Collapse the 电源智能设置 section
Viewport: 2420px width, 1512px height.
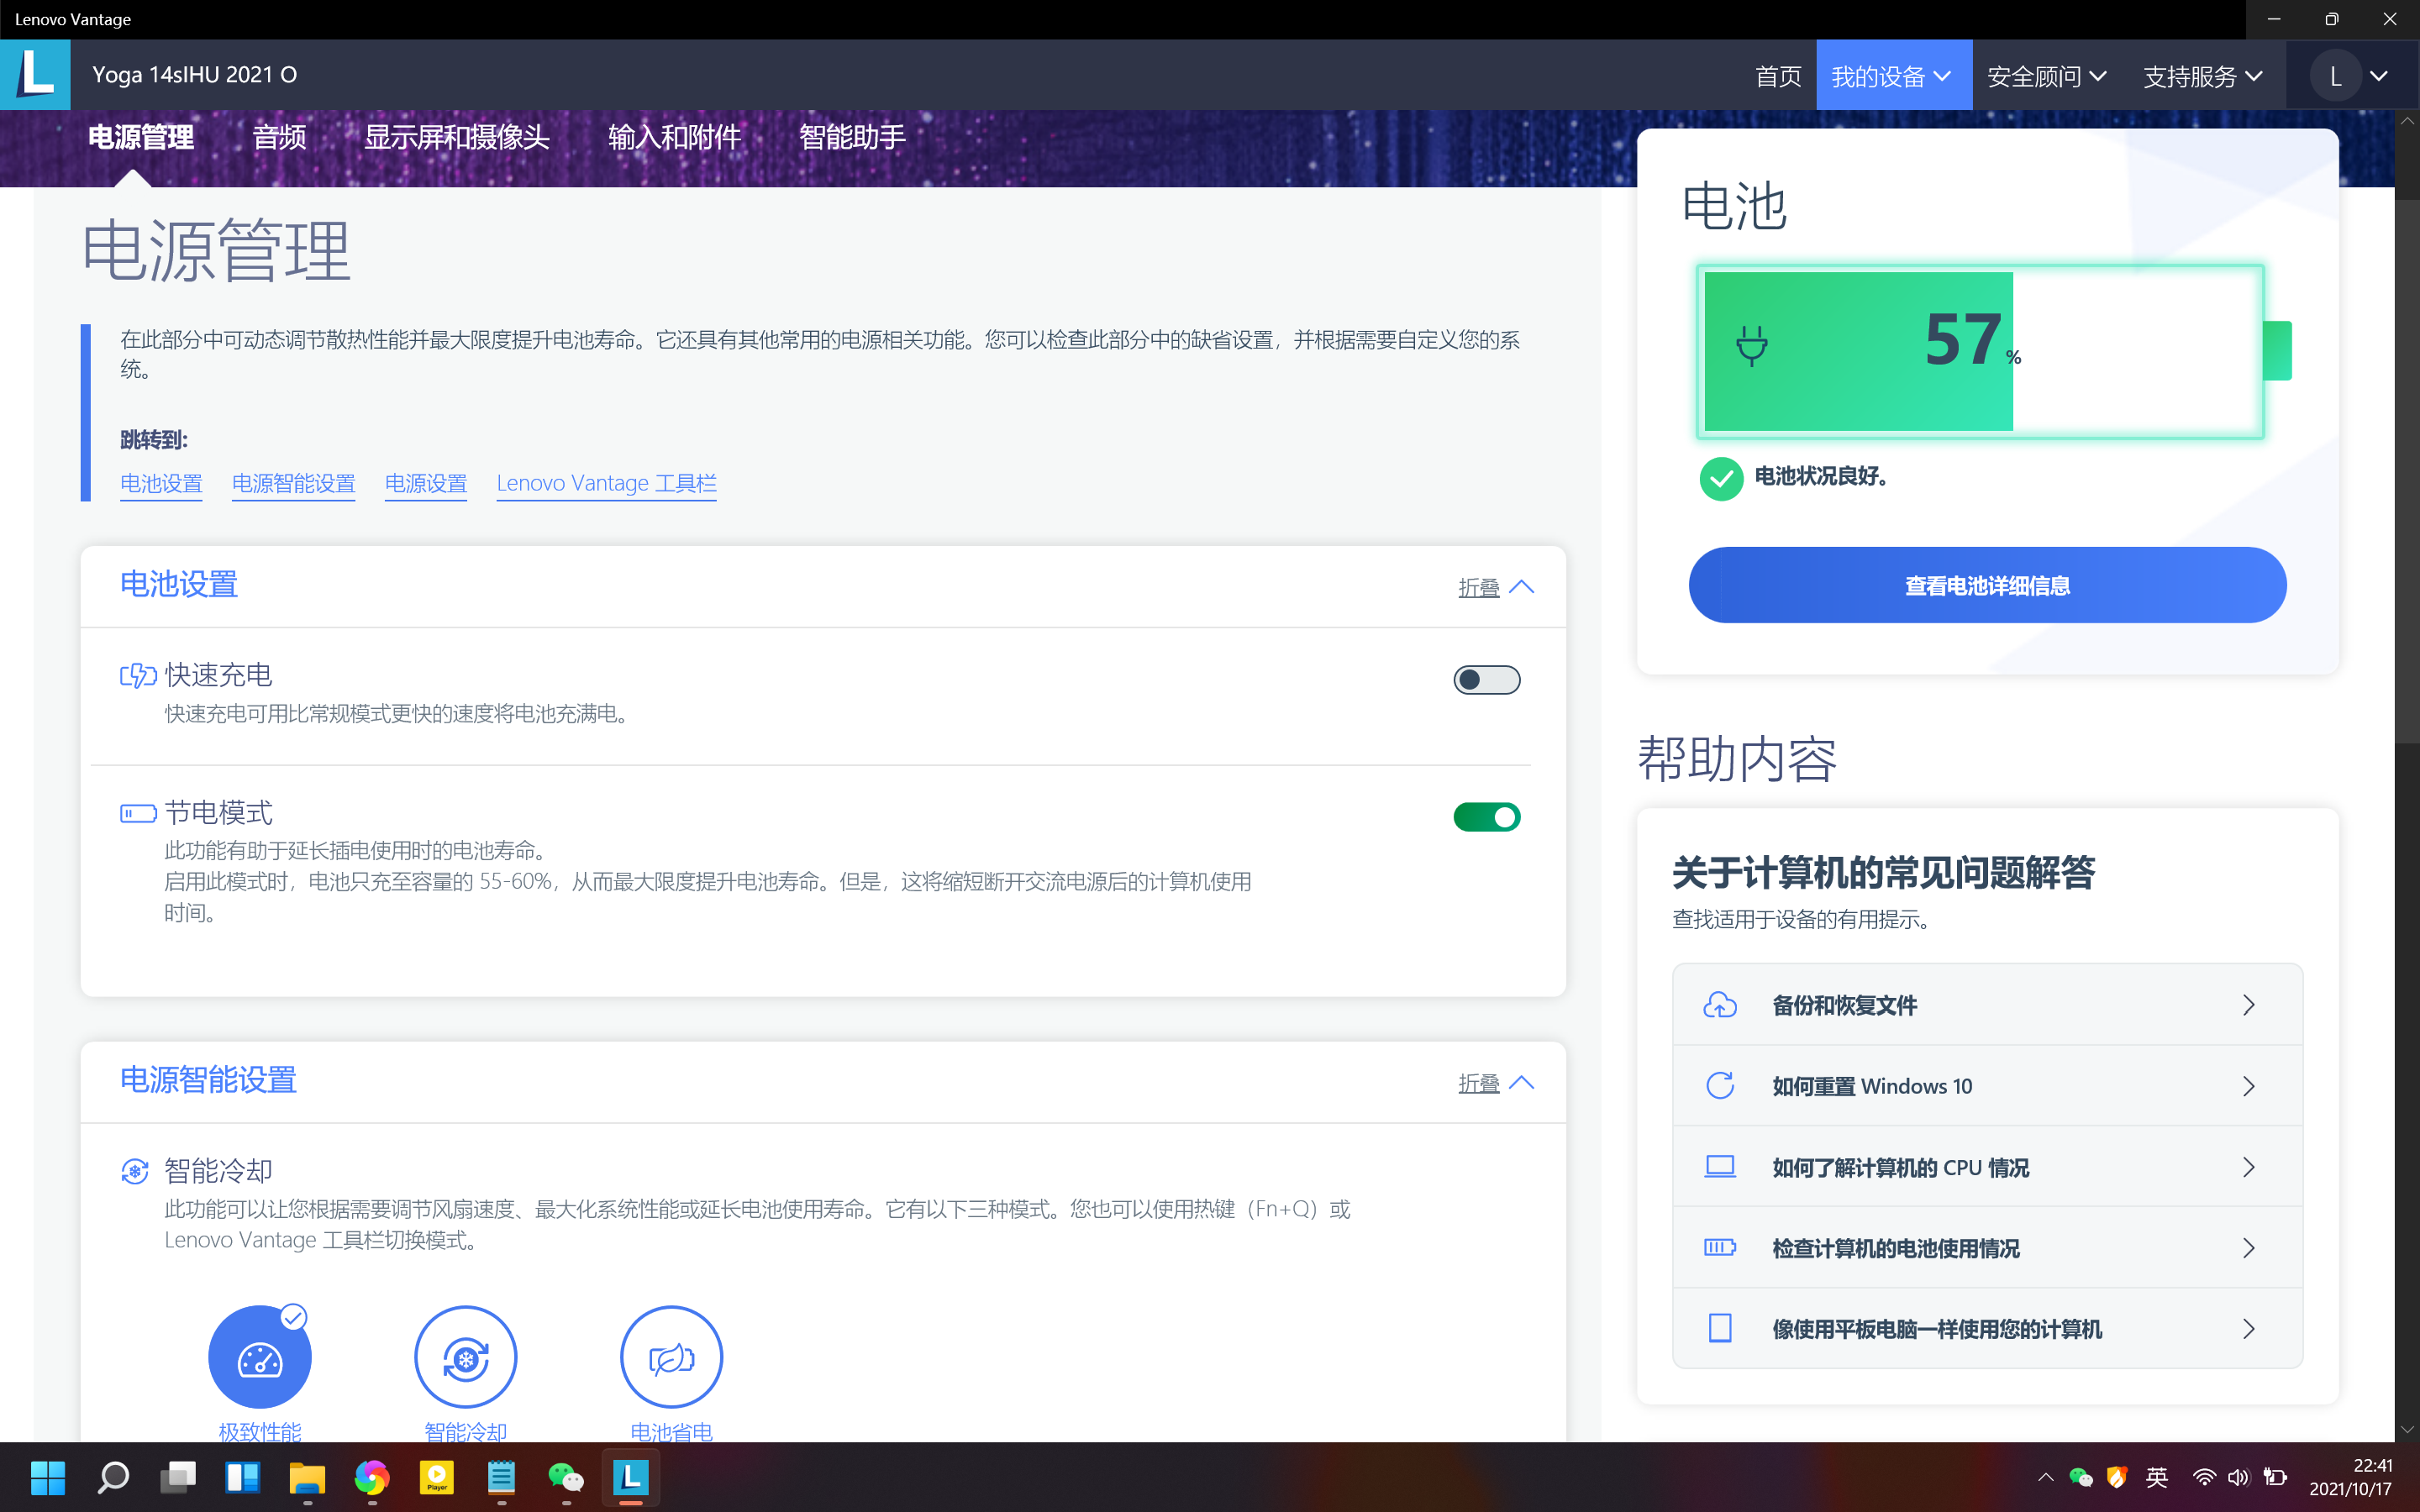[1496, 1083]
